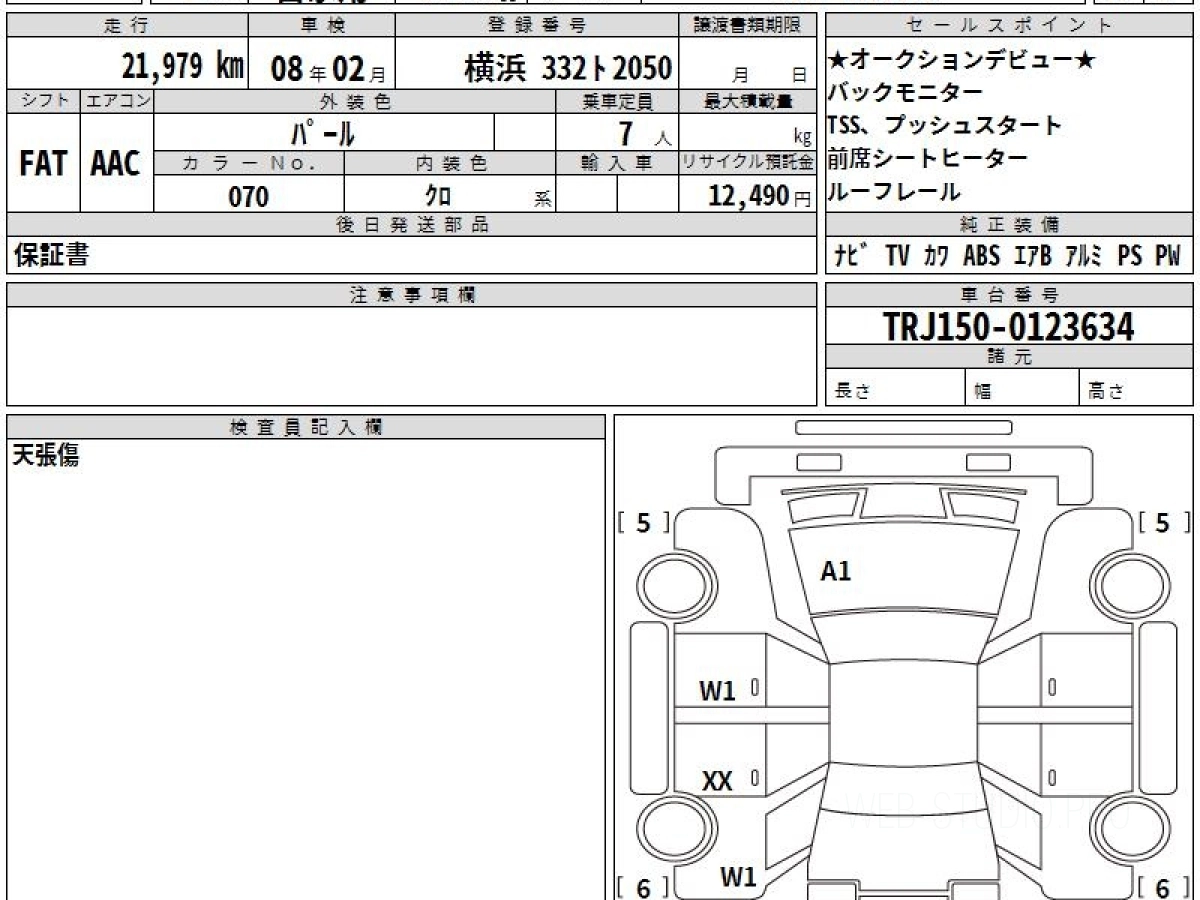
Task: Select the カワ equipment item
Action: click(x=937, y=257)
